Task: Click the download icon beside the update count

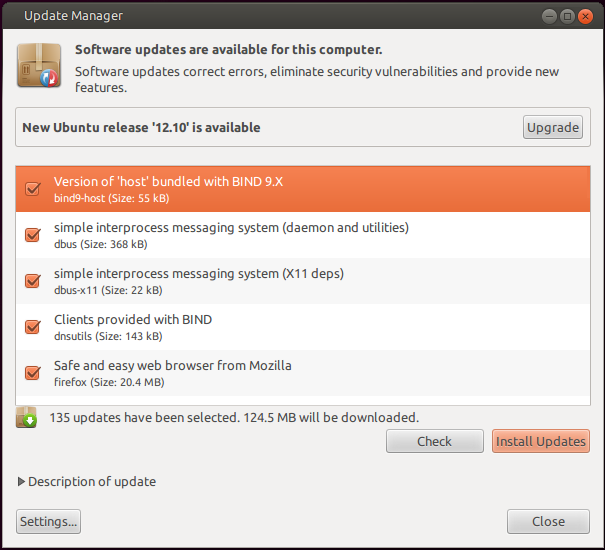Action: 27,417
